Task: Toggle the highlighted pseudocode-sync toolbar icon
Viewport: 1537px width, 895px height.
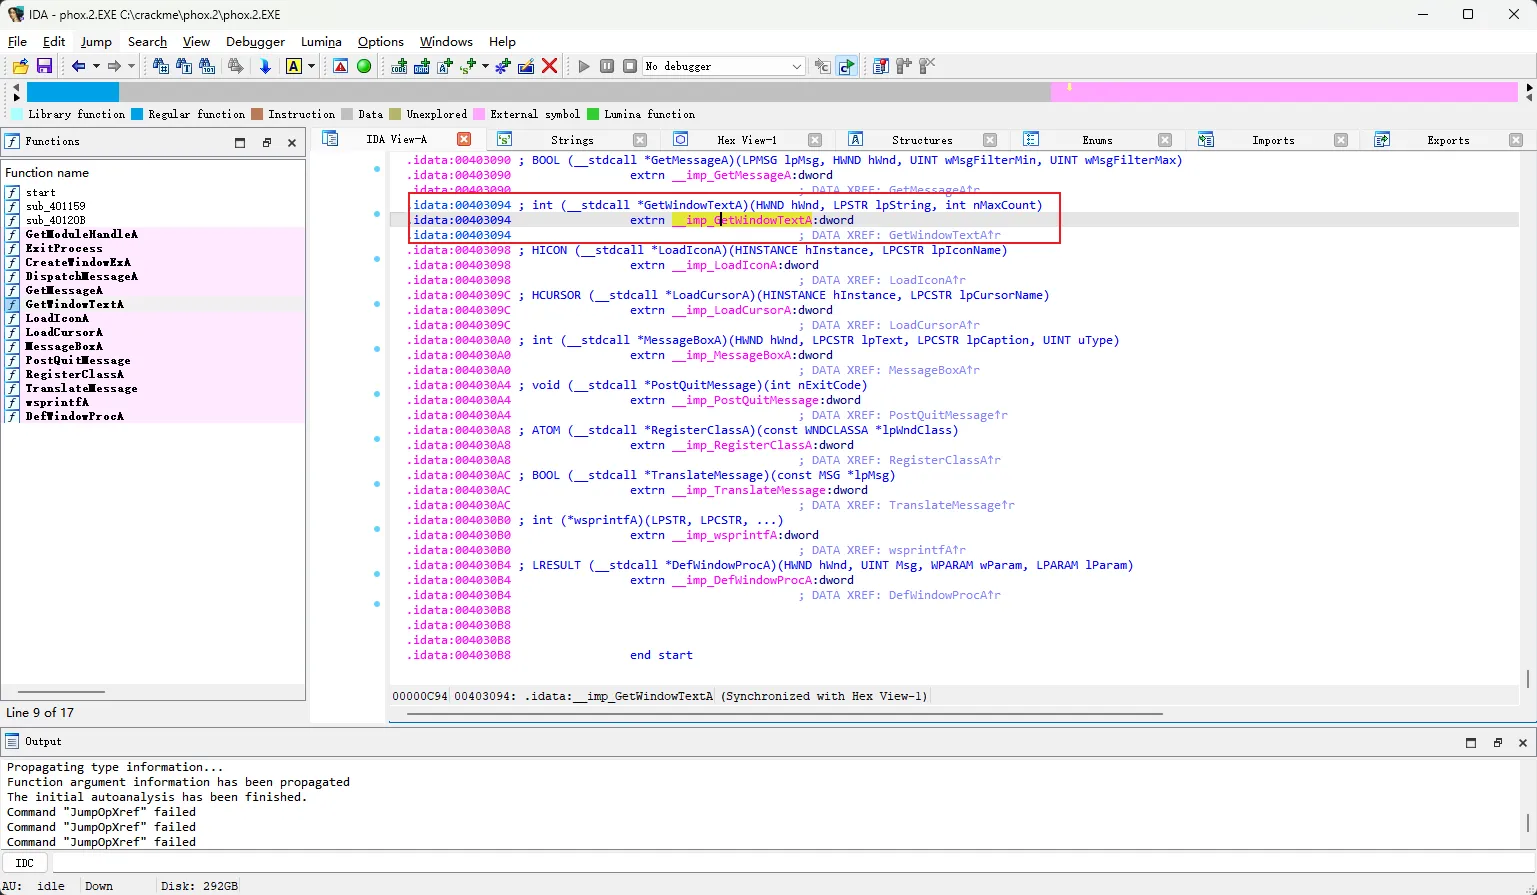Action: tap(847, 66)
